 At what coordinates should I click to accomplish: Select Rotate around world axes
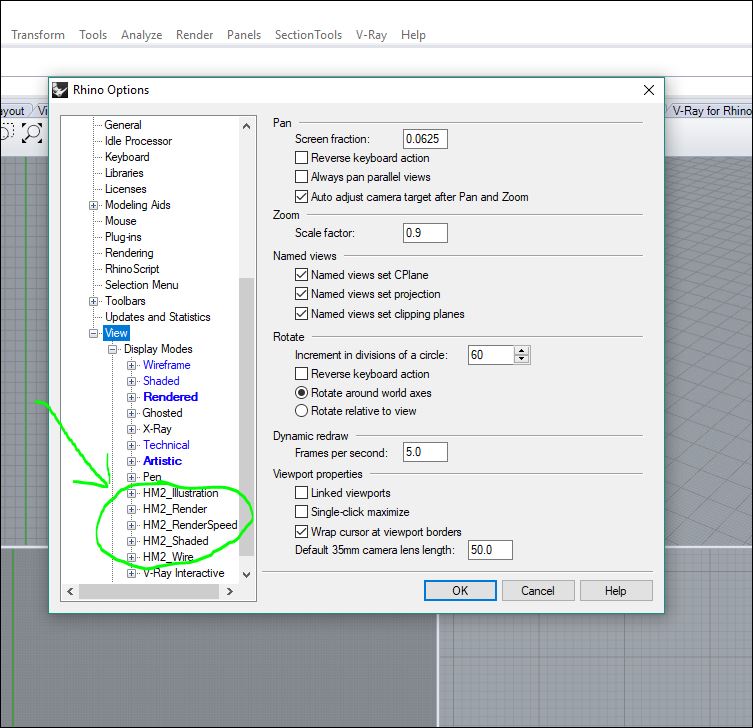301,393
